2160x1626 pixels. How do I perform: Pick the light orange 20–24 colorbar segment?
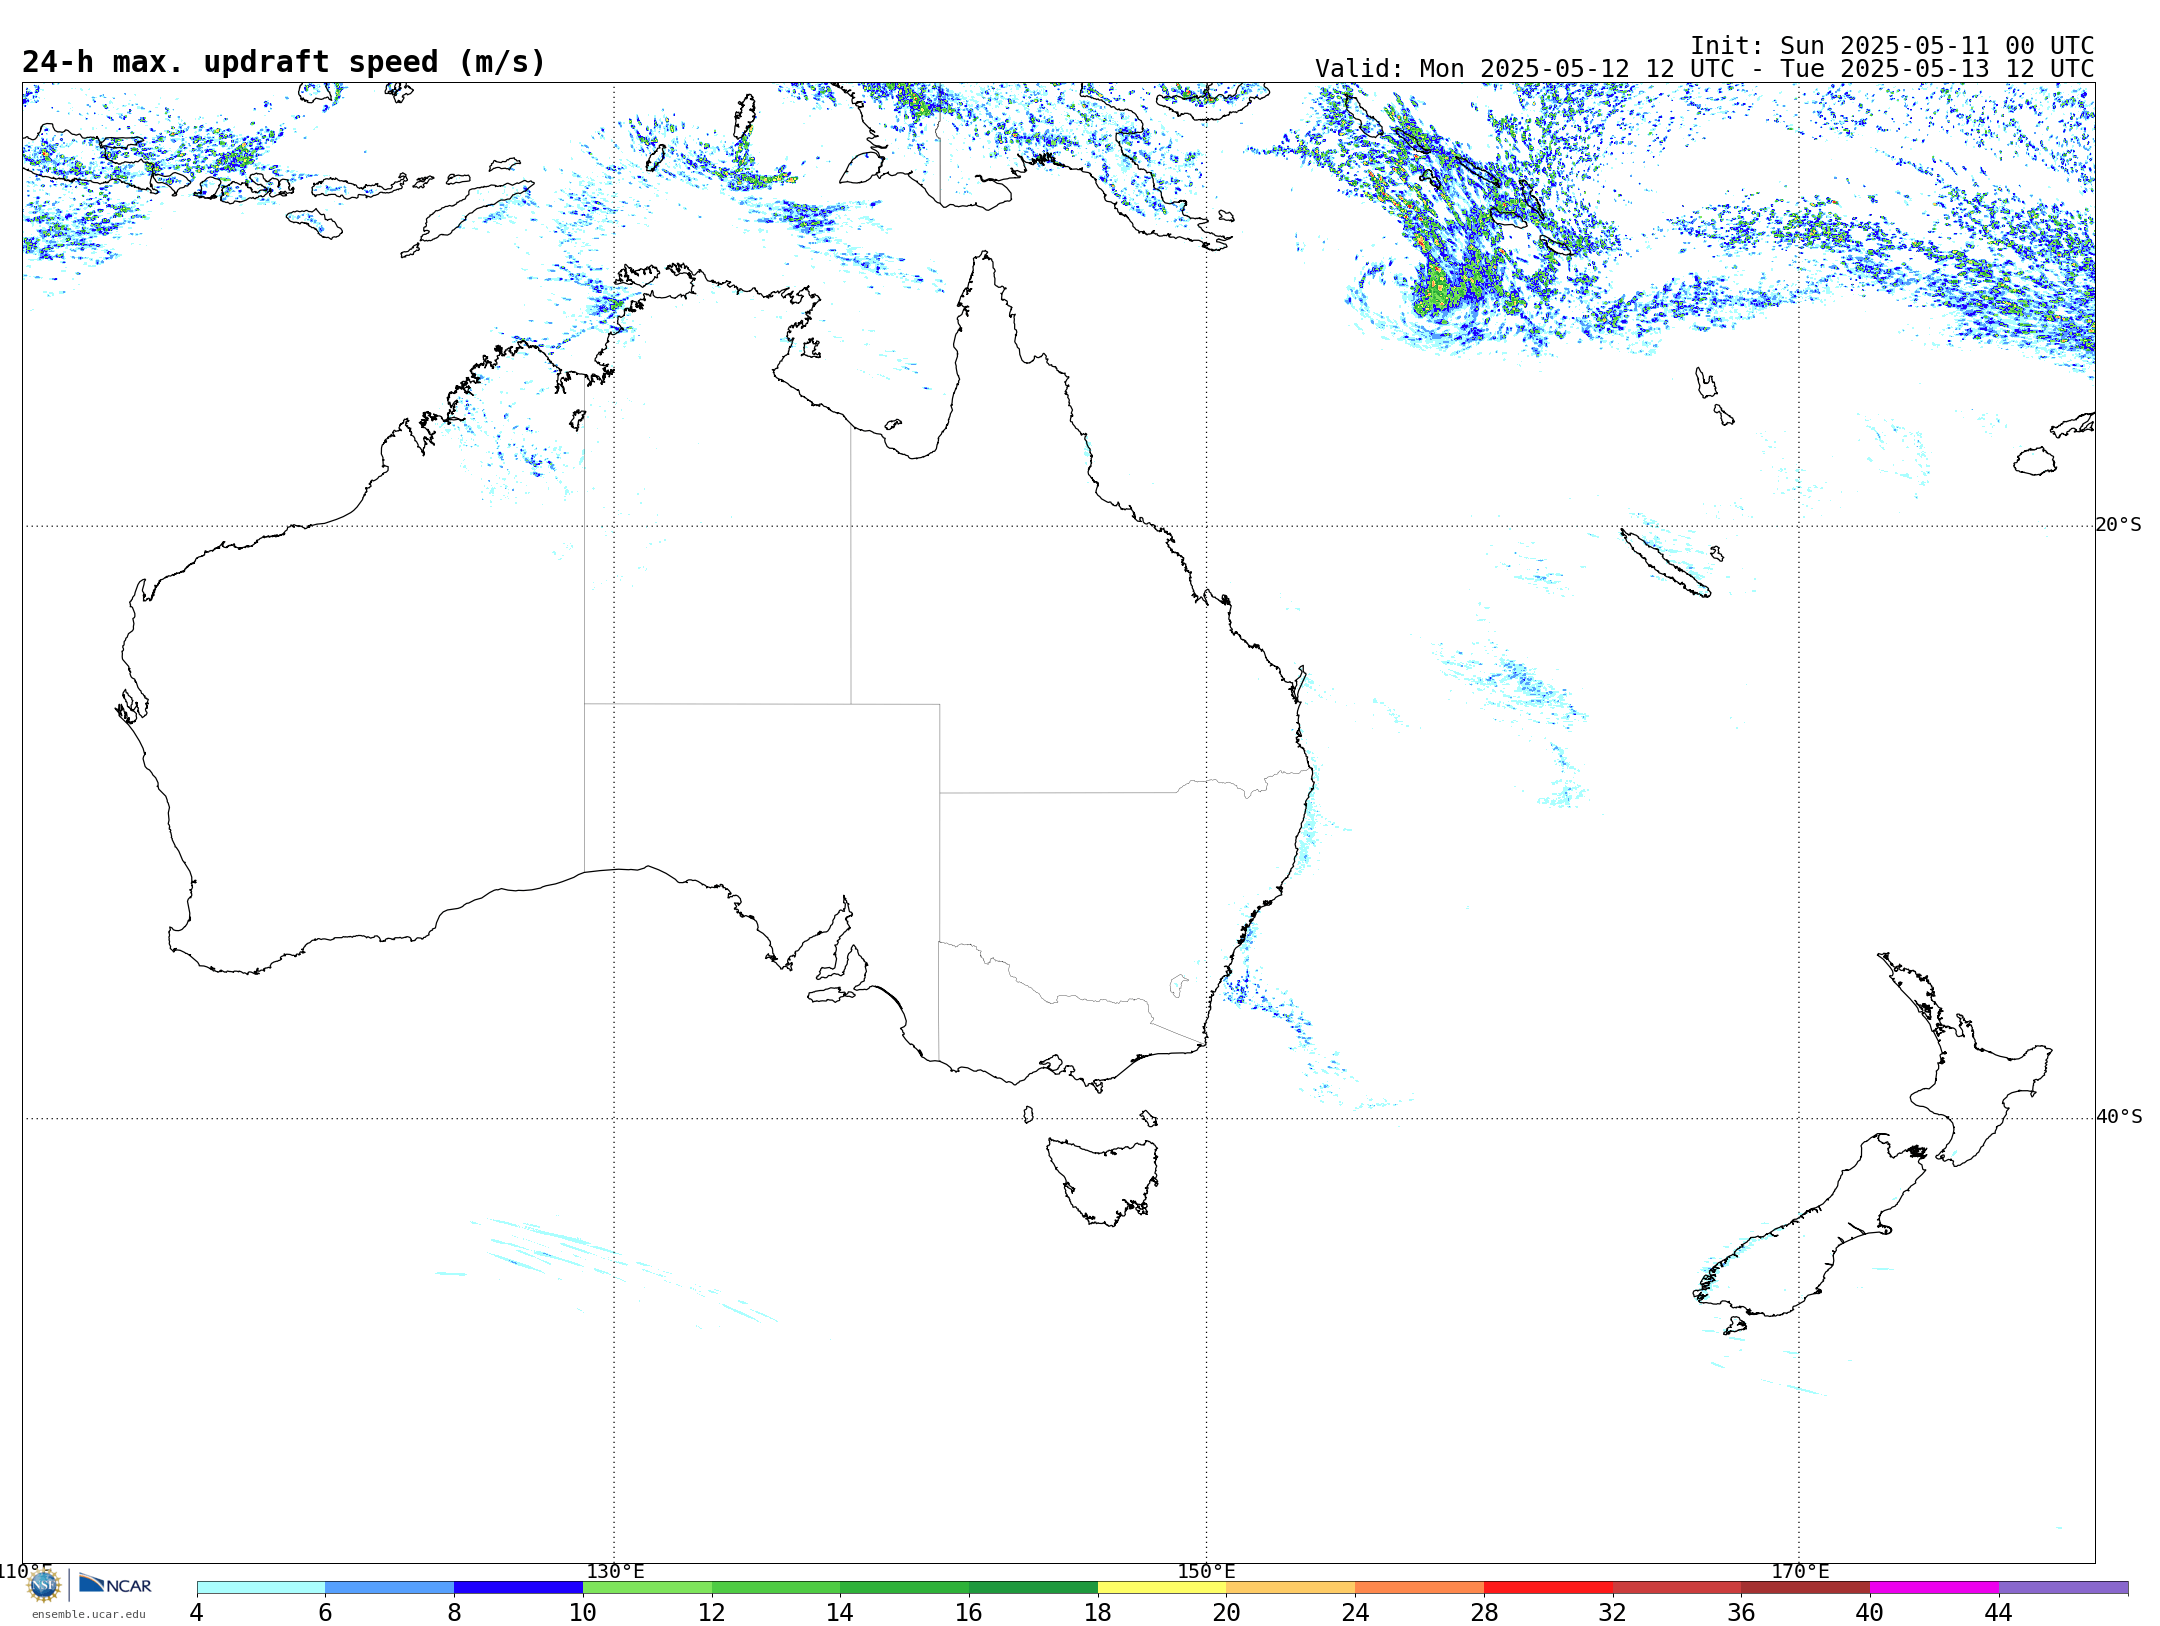[1291, 1588]
